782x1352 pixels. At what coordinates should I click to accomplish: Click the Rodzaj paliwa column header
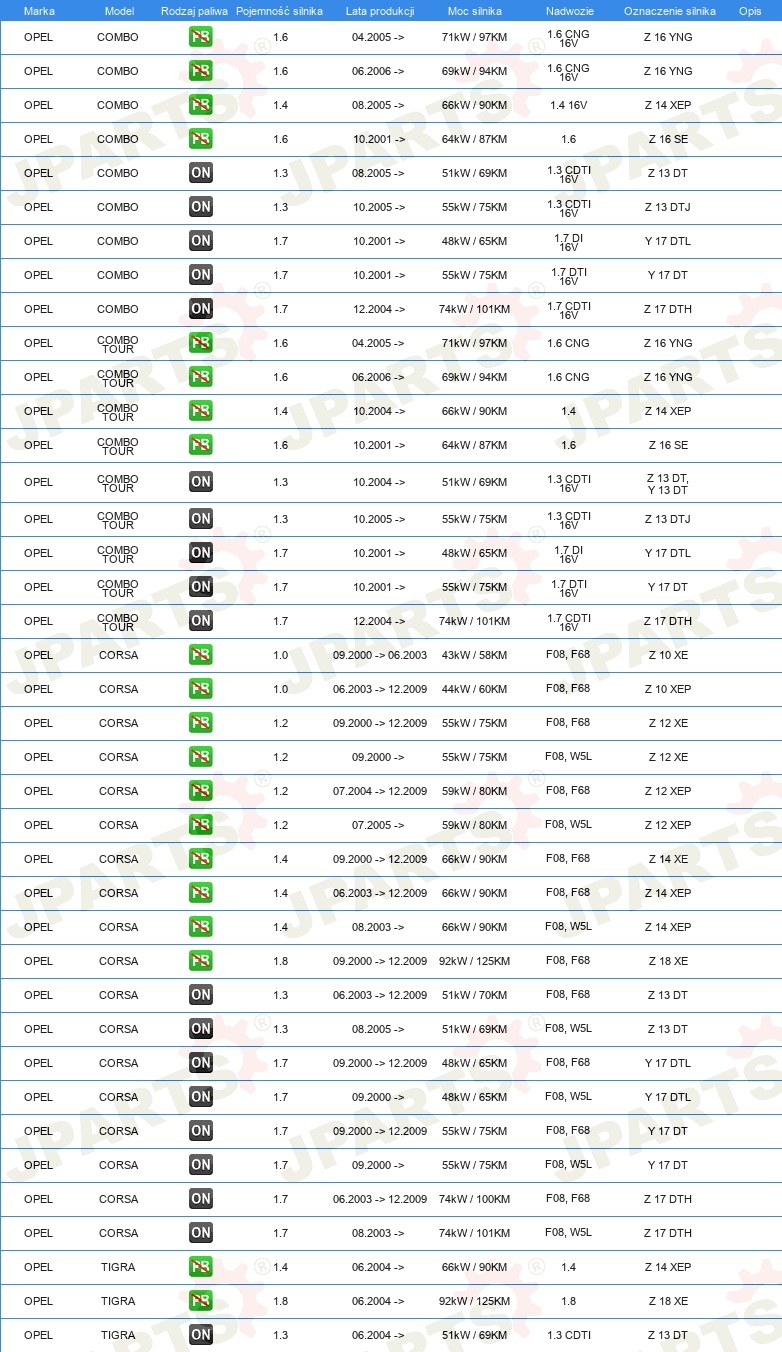pyautogui.click(x=194, y=11)
